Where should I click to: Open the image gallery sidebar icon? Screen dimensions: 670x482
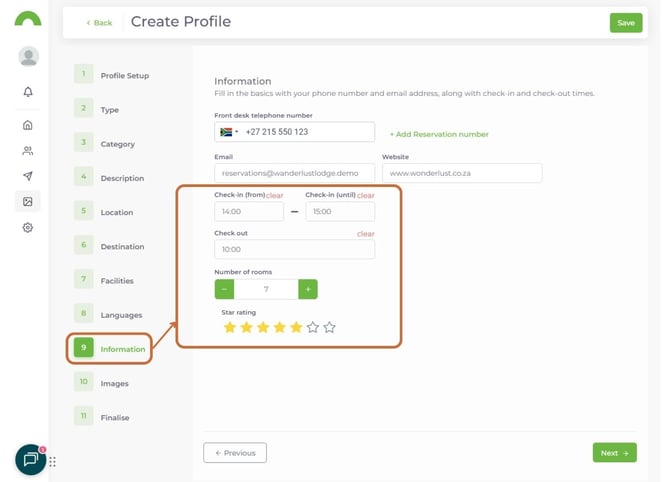click(28, 202)
